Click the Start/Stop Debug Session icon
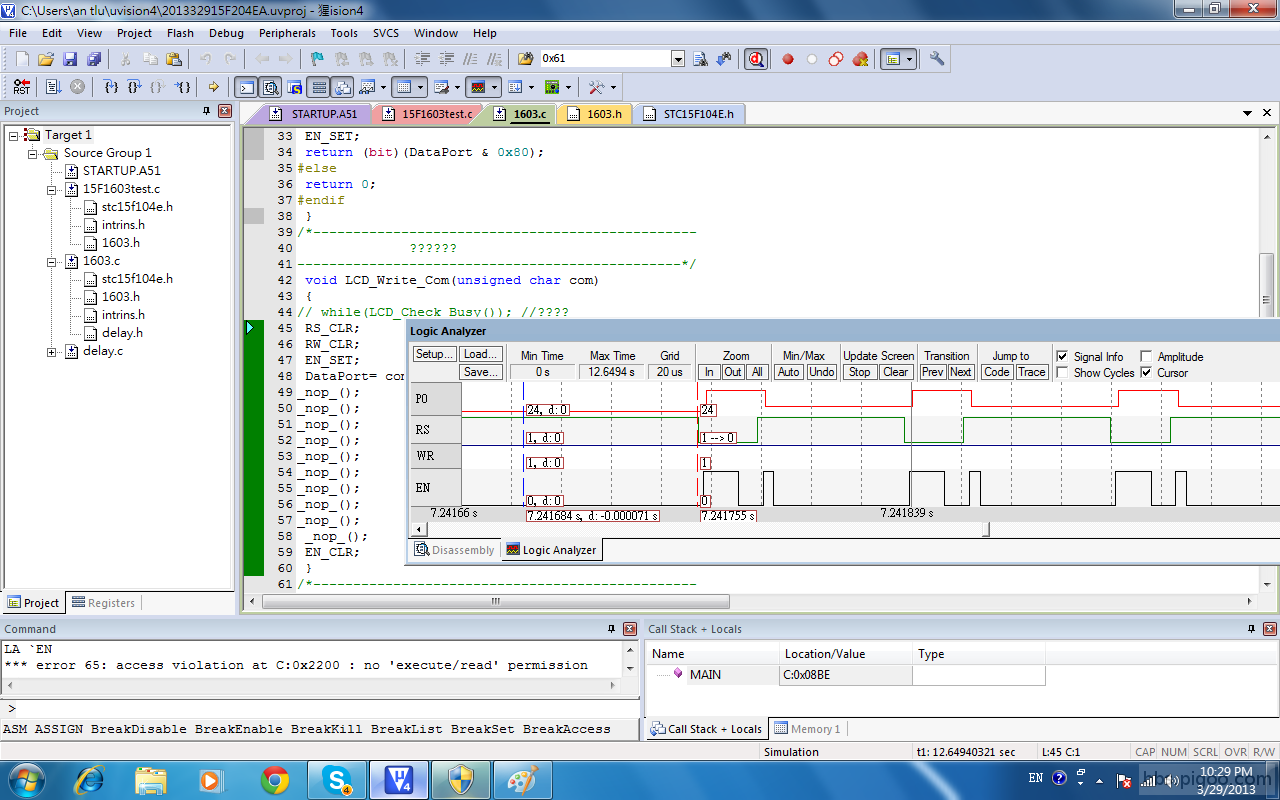 (756, 59)
